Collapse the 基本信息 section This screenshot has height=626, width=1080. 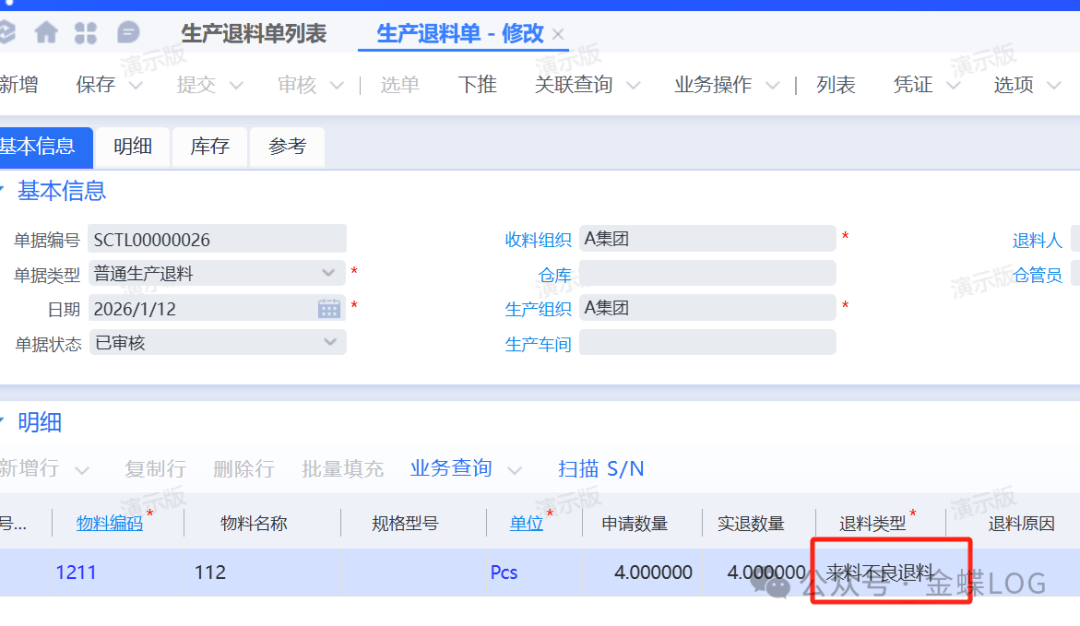pos(3,190)
